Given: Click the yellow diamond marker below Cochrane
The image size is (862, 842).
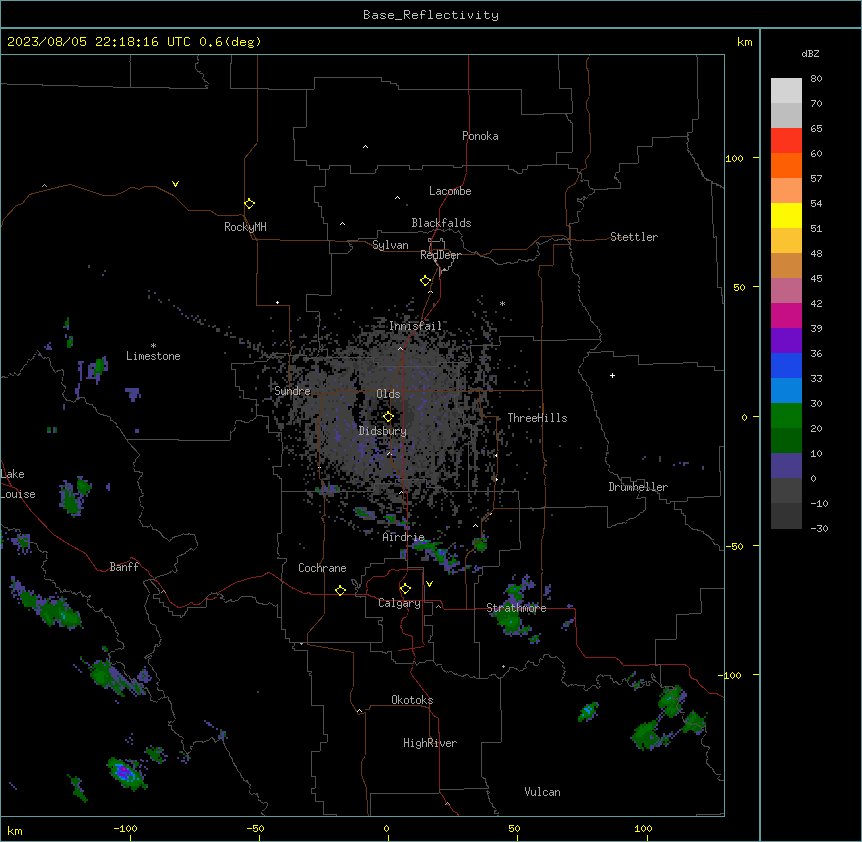Looking at the screenshot, I should (340, 590).
